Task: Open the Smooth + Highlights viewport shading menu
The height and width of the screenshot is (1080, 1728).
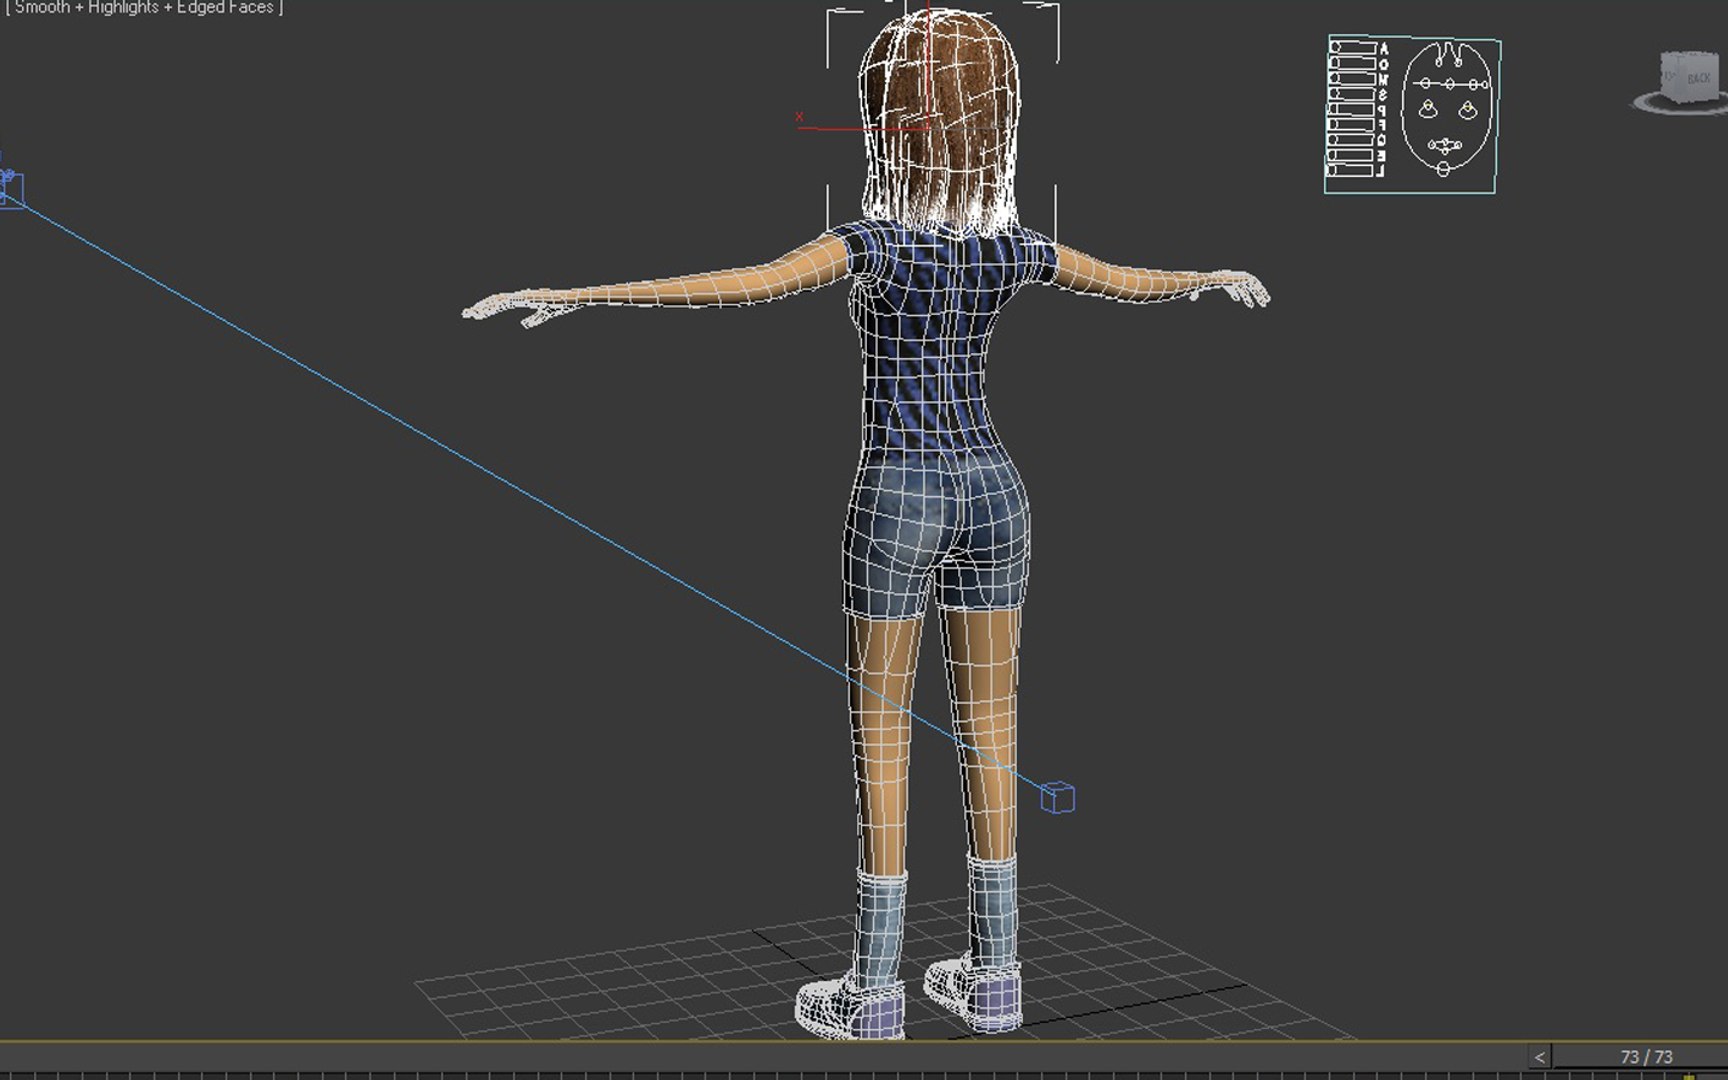Action: coord(144,7)
